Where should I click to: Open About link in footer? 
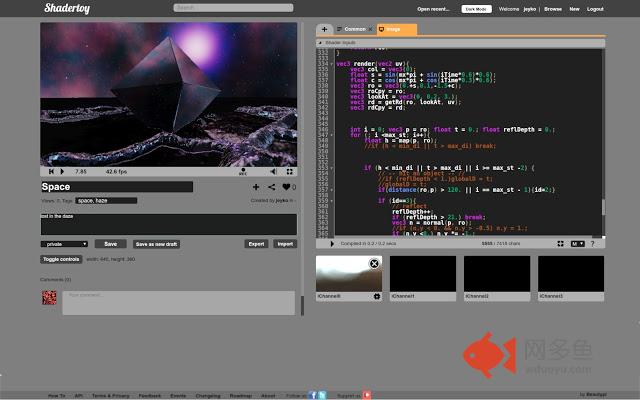tap(268, 396)
